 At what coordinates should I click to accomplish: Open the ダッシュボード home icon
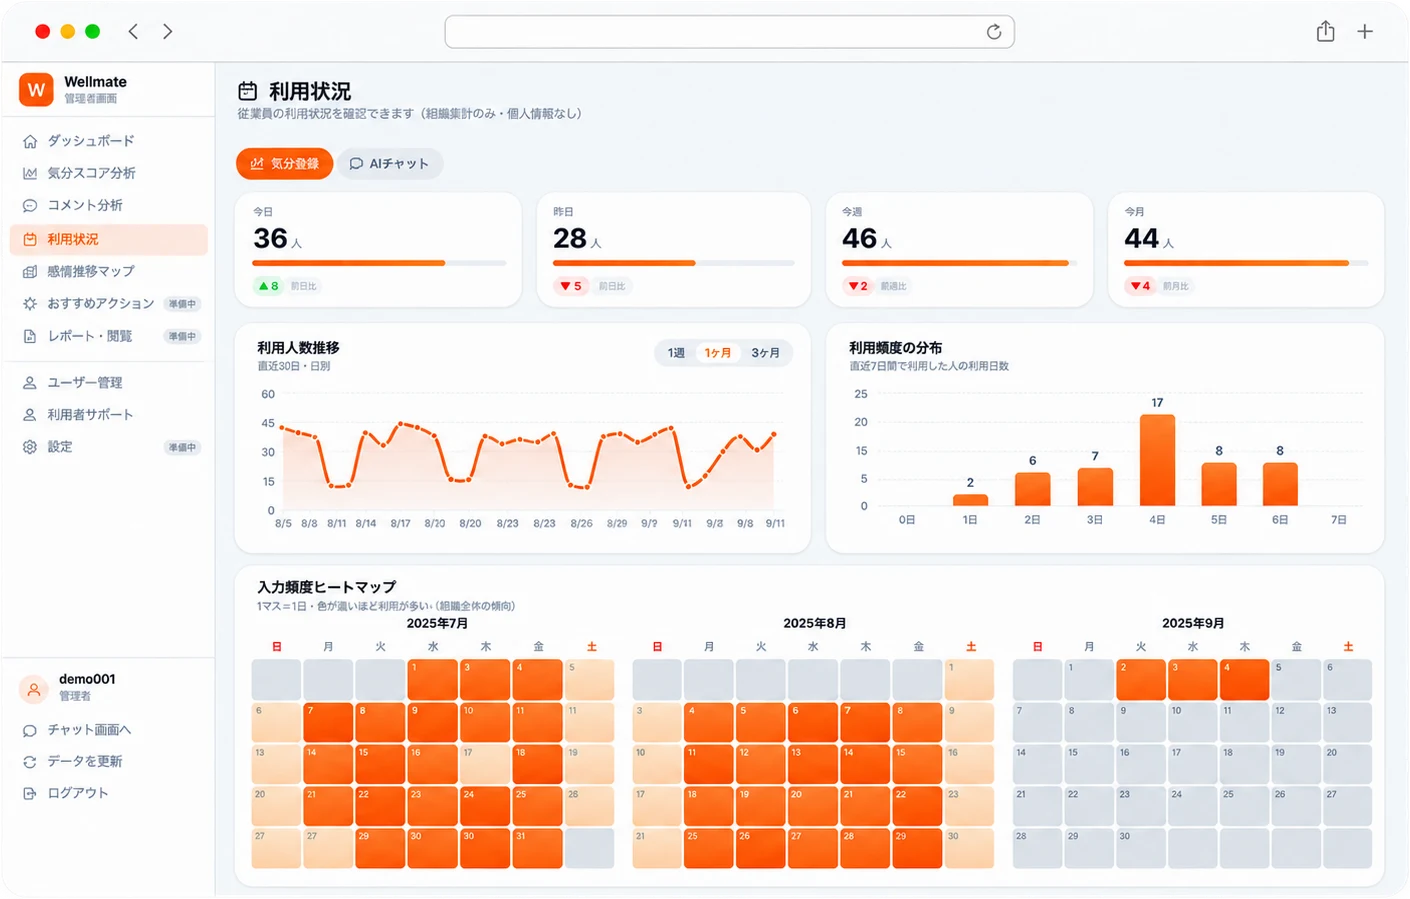pyautogui.click(x=30, y=141)
